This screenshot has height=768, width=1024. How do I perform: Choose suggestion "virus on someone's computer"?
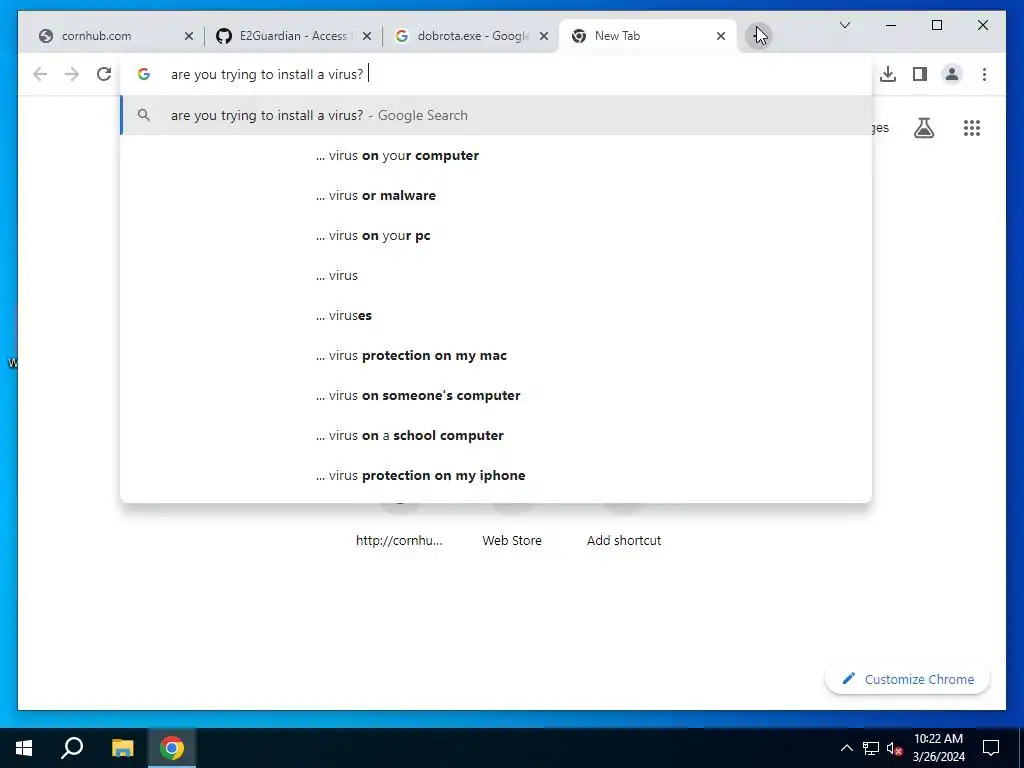coord(496,395)
